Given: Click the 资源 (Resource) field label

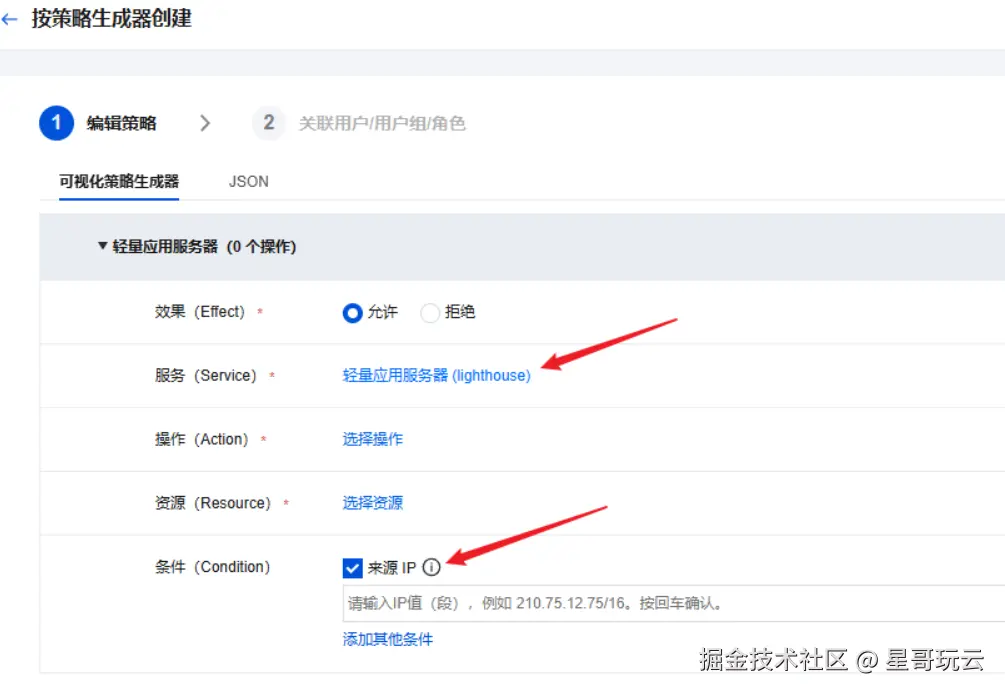Looking at the screenshot, I should 213,503.
